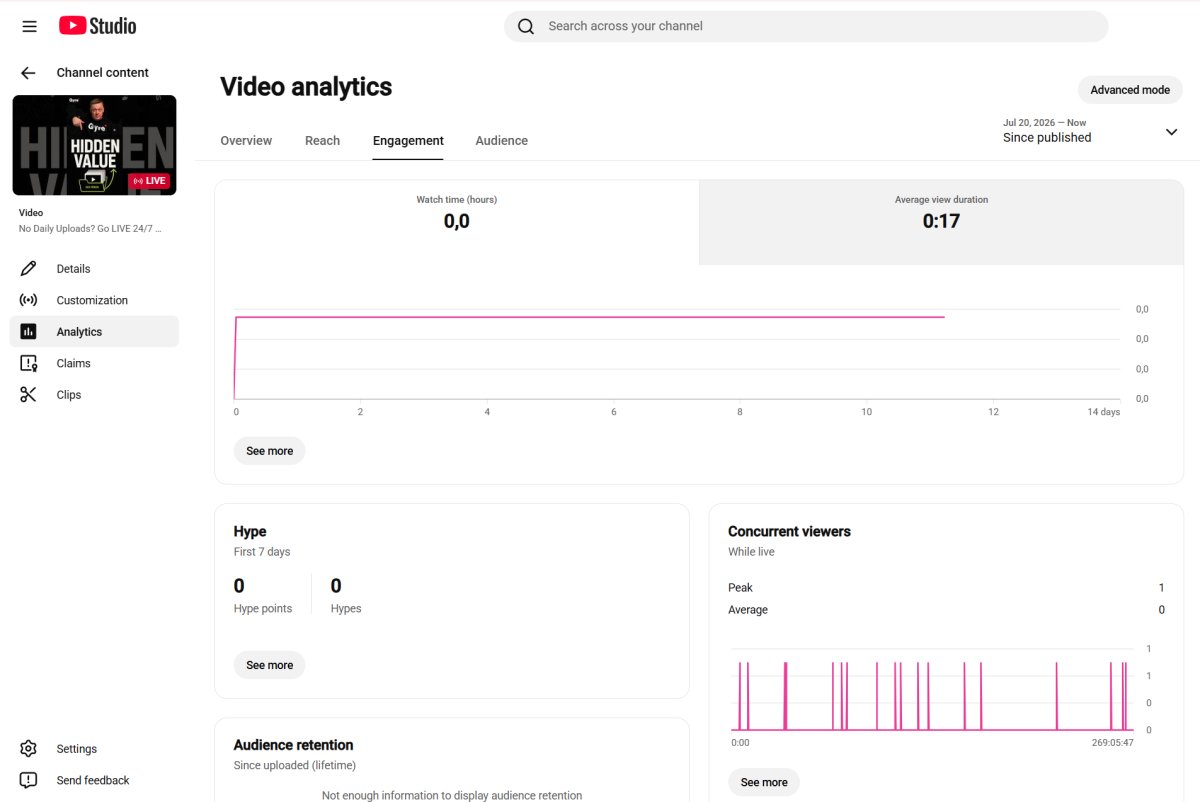
Task: Click the video title No Daily Uploads
Action: (x=90, y=229)
